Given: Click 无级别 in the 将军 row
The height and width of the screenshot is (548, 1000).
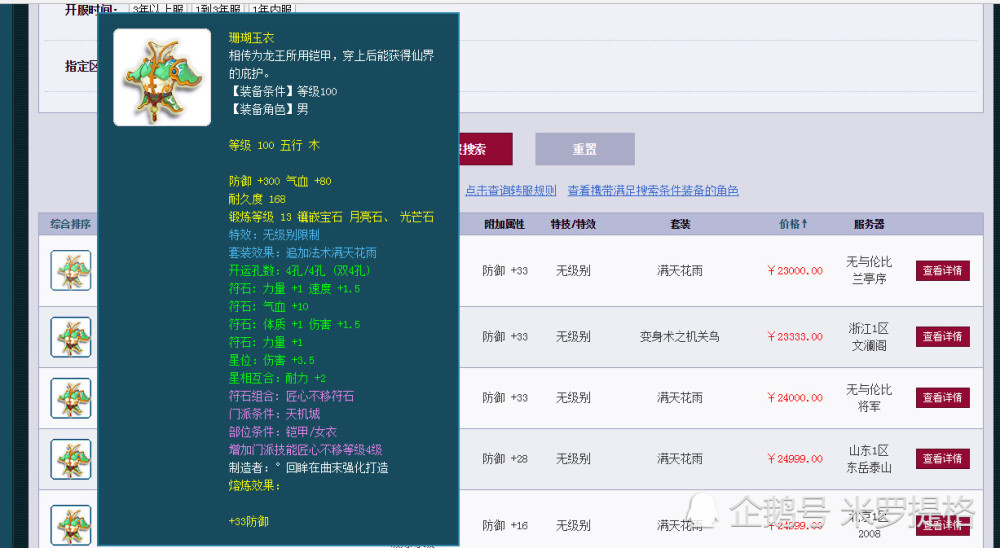Looking at the screenshot, I should [573, 397].
